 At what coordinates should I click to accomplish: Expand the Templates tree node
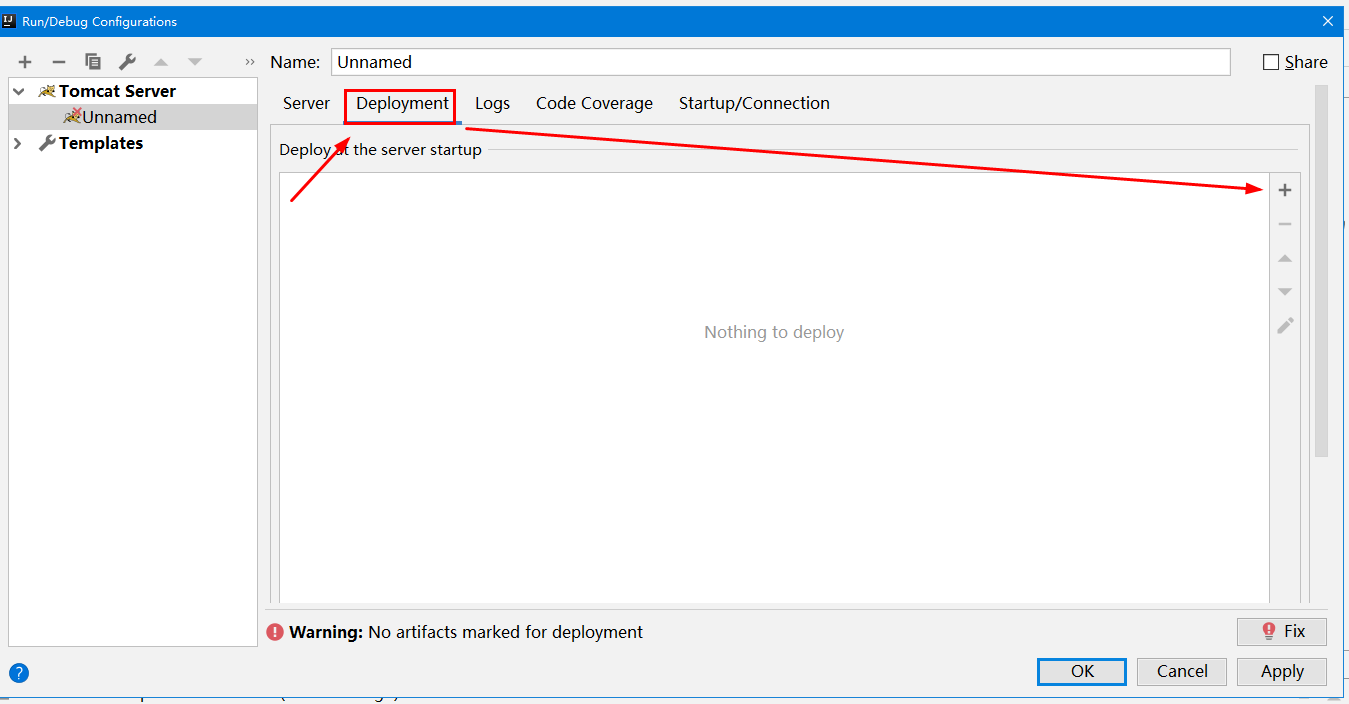coord(18,143)
